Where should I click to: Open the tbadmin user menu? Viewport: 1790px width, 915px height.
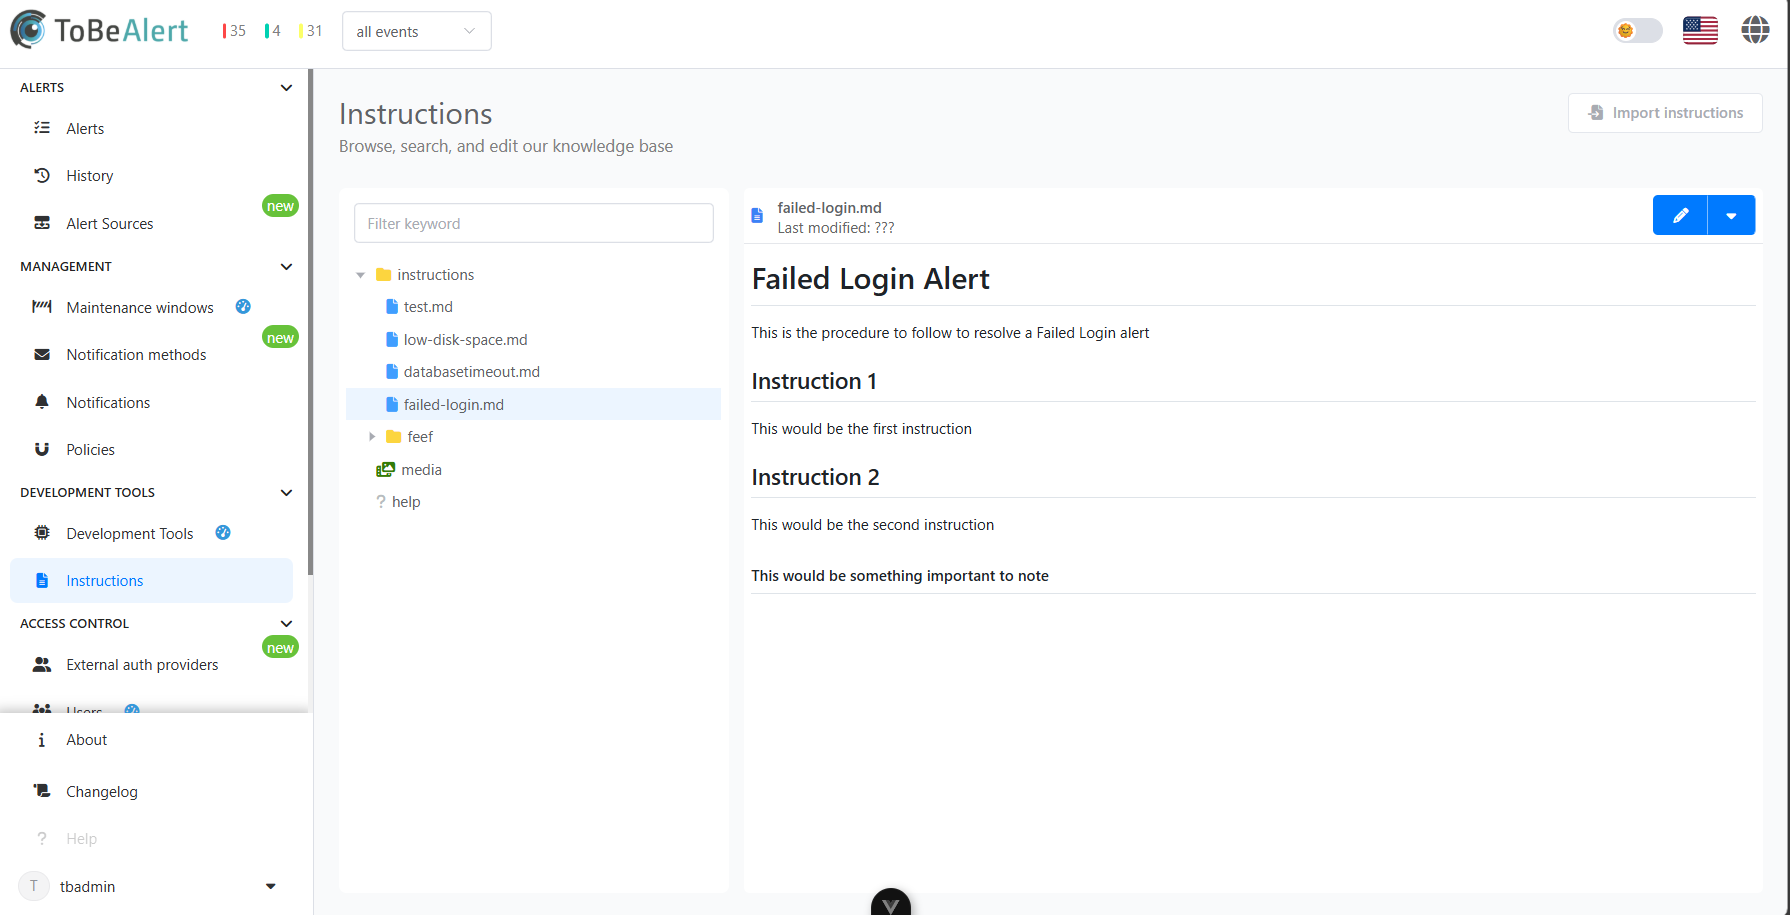coord(150,887)
